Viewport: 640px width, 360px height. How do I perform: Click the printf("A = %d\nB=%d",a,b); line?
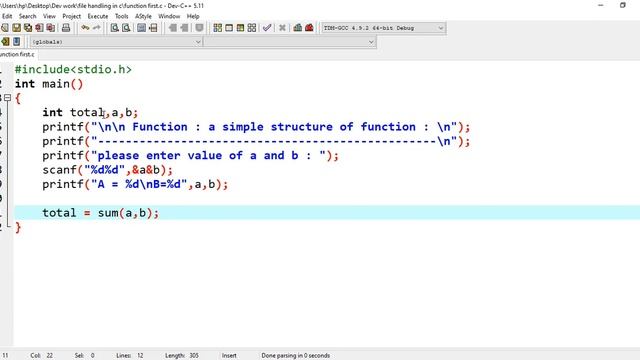click(x=135, y=184)
